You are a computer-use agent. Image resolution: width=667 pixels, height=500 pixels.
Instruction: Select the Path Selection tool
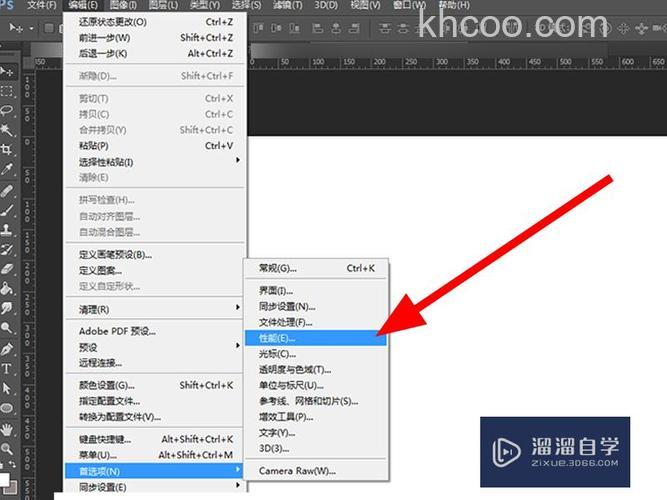click(x=7, y=388)
